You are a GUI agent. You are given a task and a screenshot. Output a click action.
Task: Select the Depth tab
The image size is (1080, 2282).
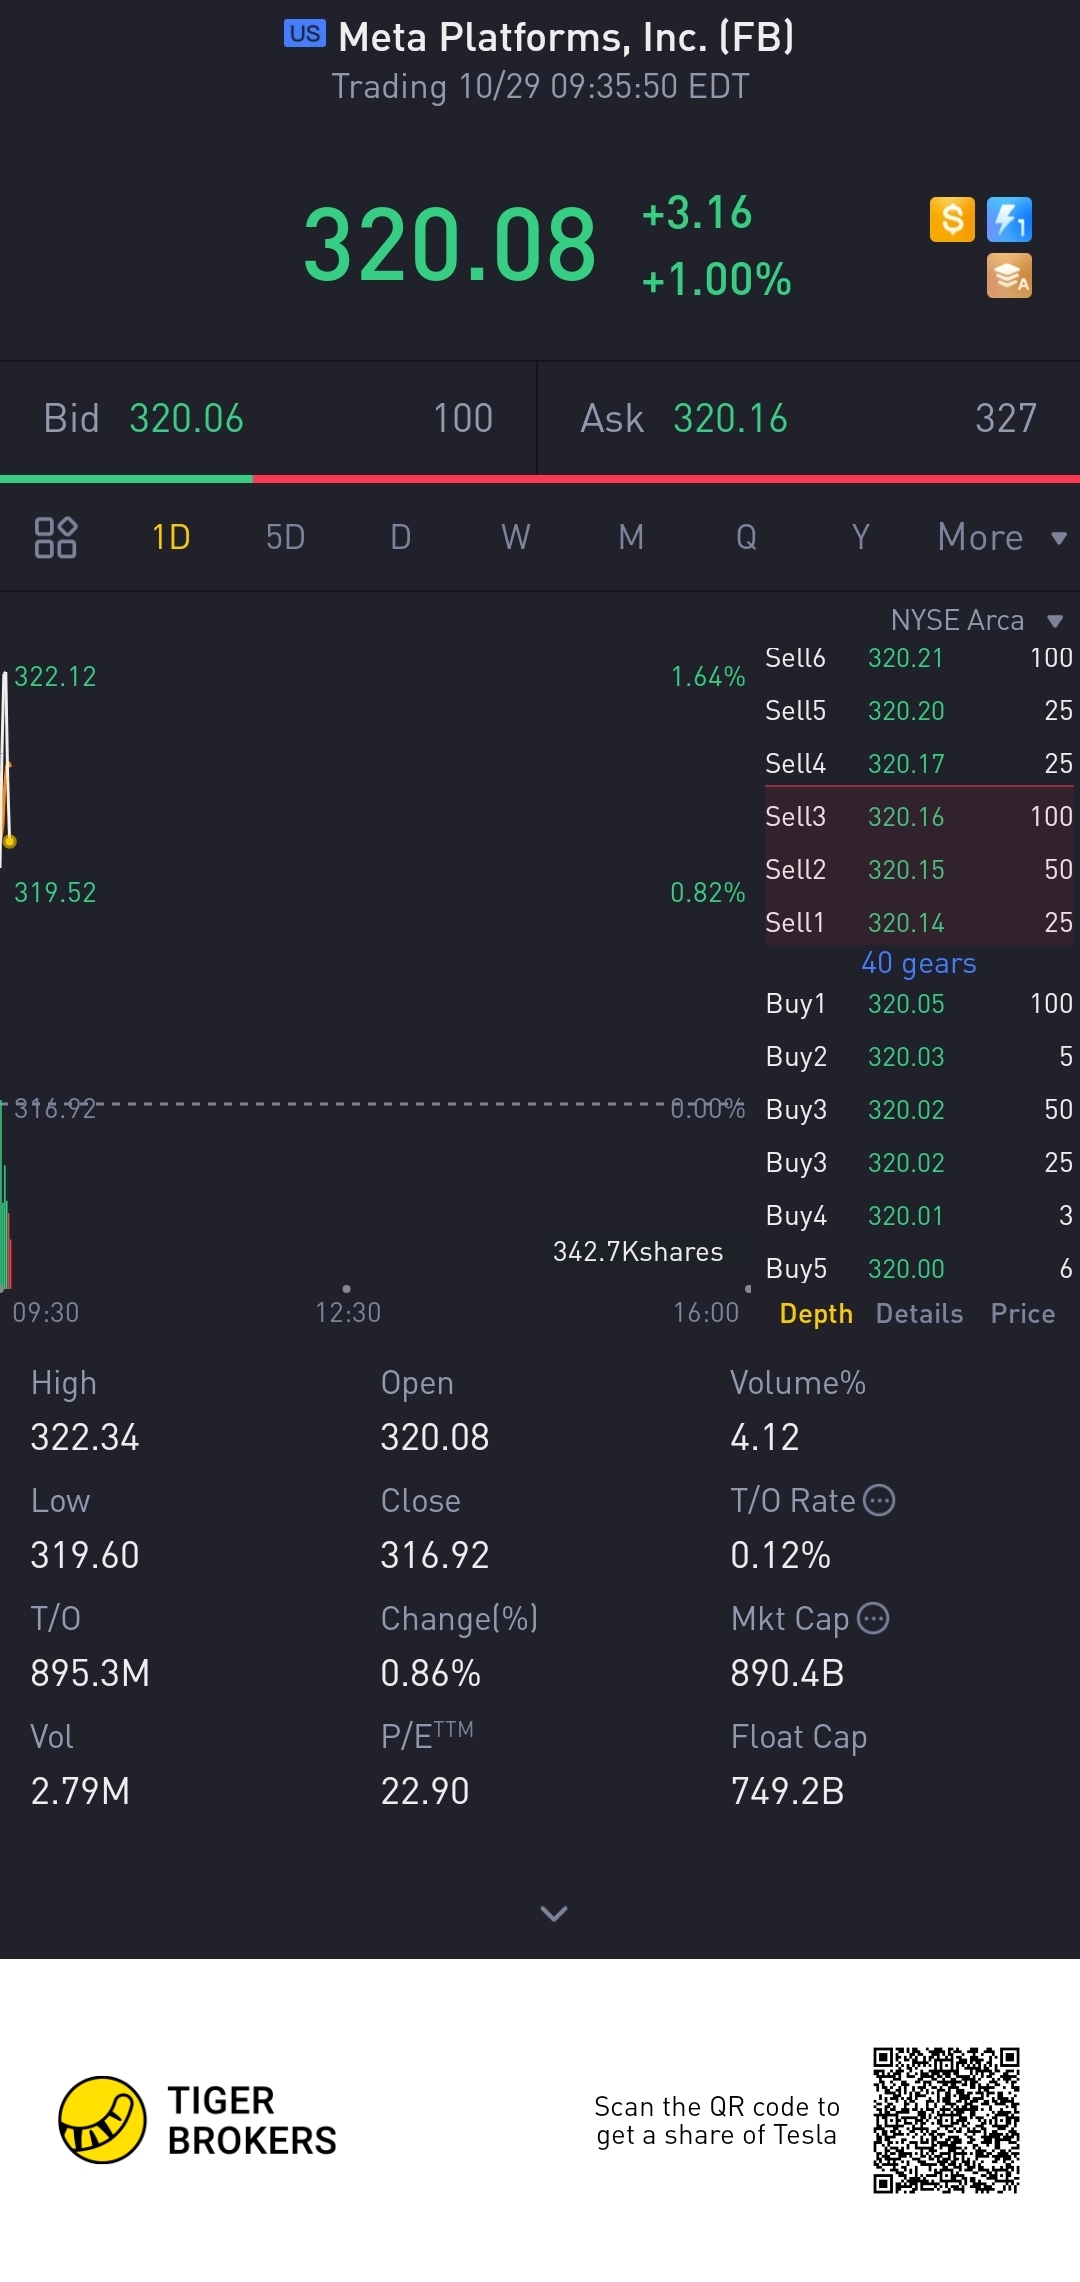[x=816, y=1313]
